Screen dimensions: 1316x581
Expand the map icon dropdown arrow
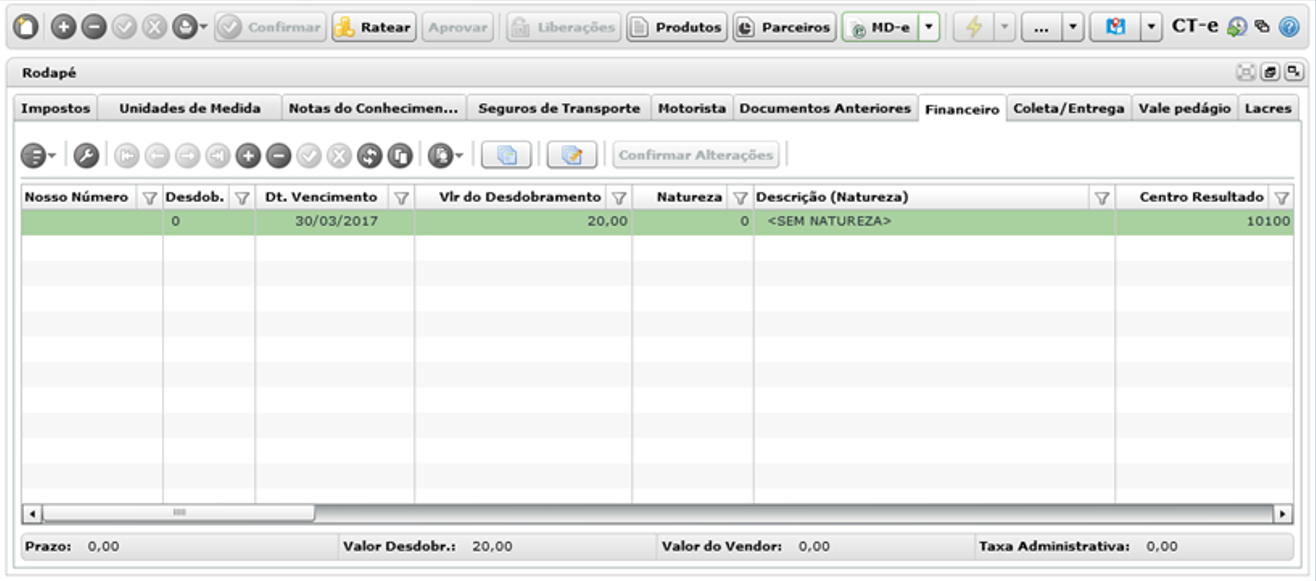click(x=1151, y=28)
